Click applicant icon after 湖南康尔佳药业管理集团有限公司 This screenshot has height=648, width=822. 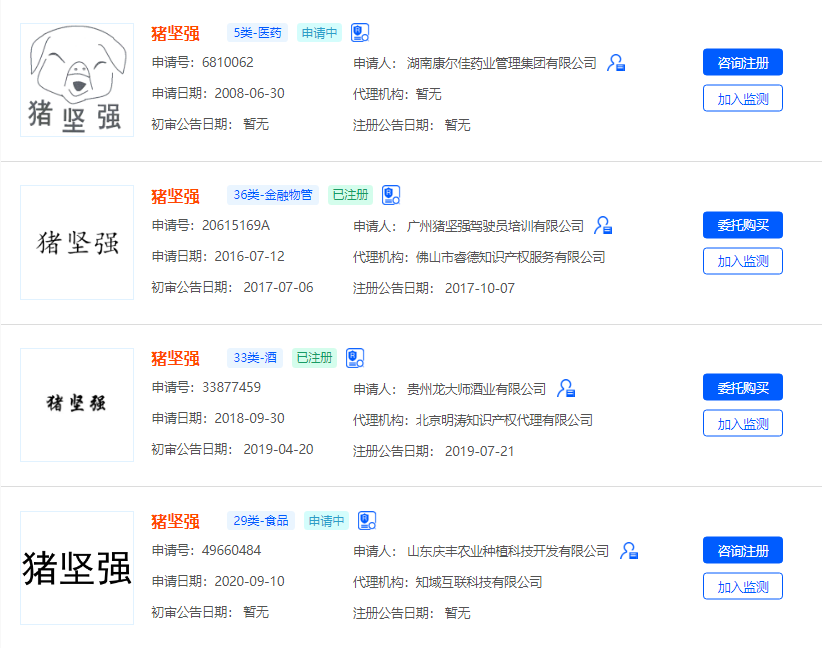click(616, 63)
